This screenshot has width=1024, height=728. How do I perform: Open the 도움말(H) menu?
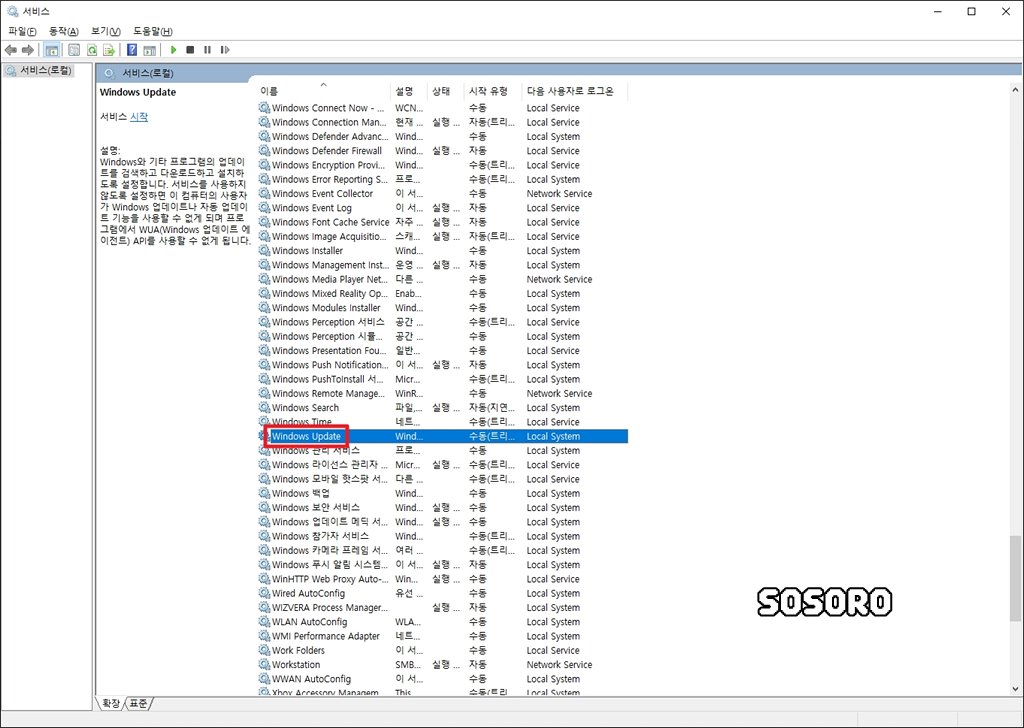click(153, 31)
